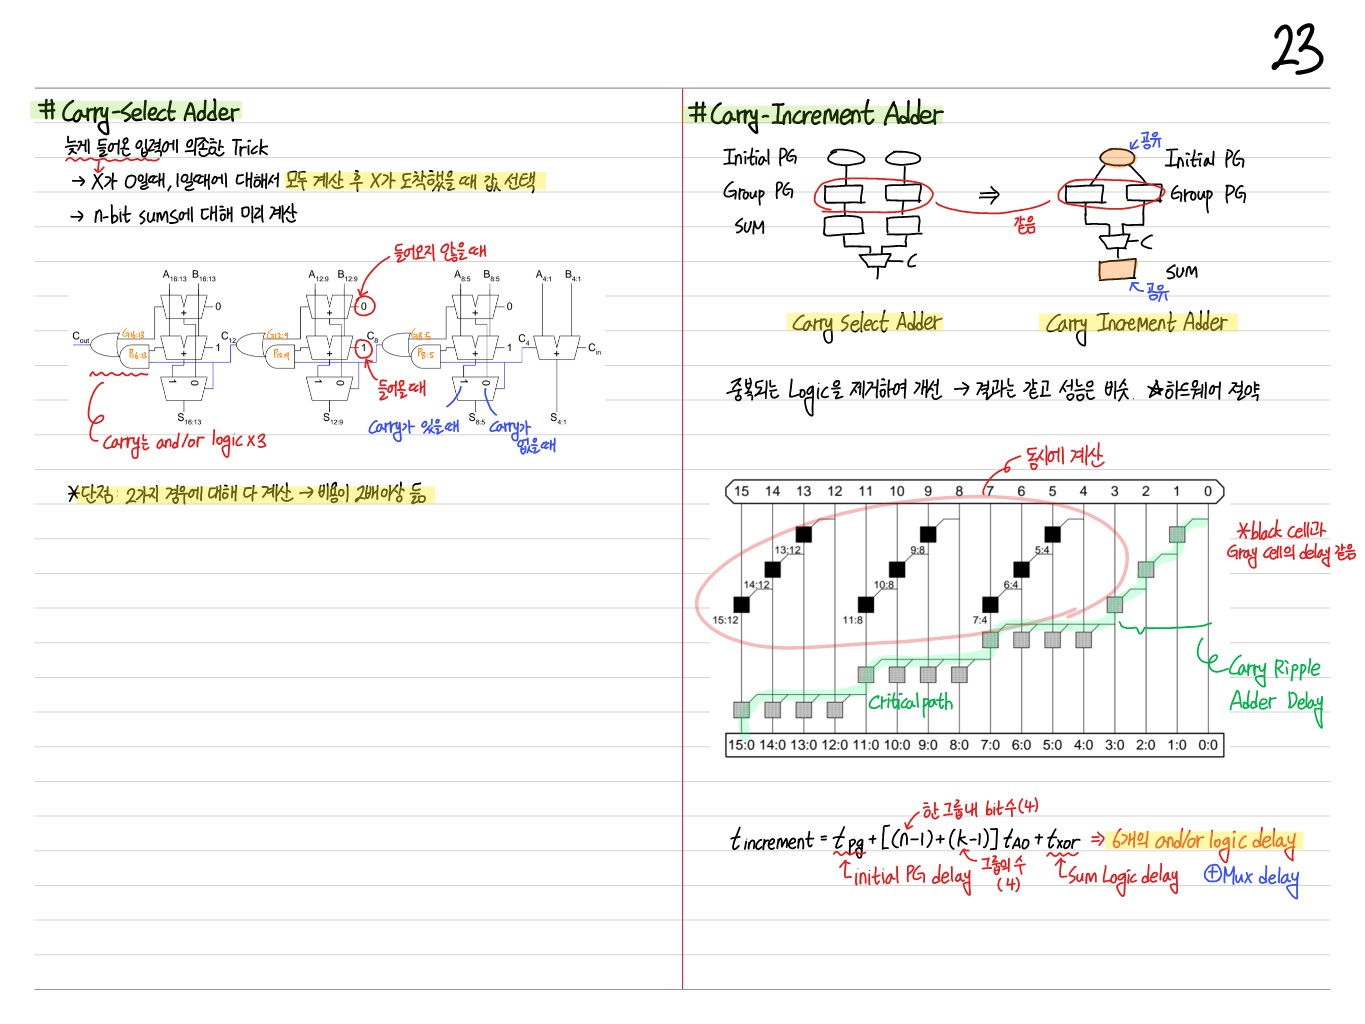Viewport: 1365px width, 1024px height.
Task: Click 'Initial PG' label left of Carry Select diagram
Action: pyautogui.click(x=760, y=157)
